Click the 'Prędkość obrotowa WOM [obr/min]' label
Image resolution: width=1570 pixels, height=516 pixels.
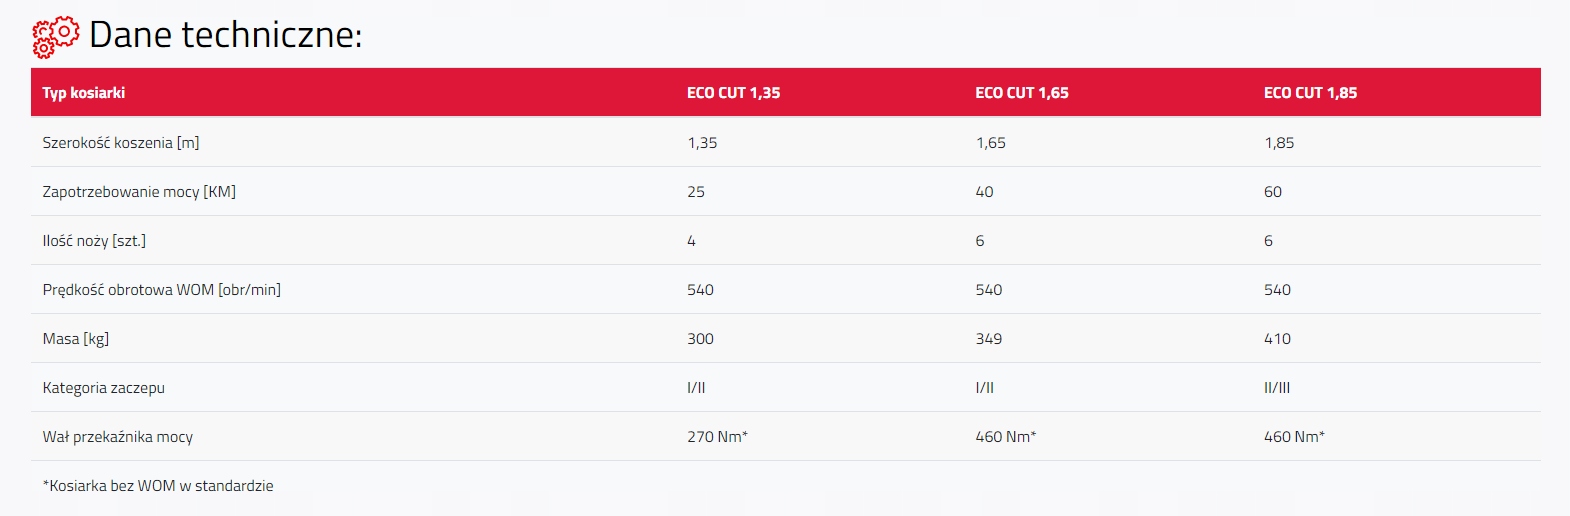(162, 290)
